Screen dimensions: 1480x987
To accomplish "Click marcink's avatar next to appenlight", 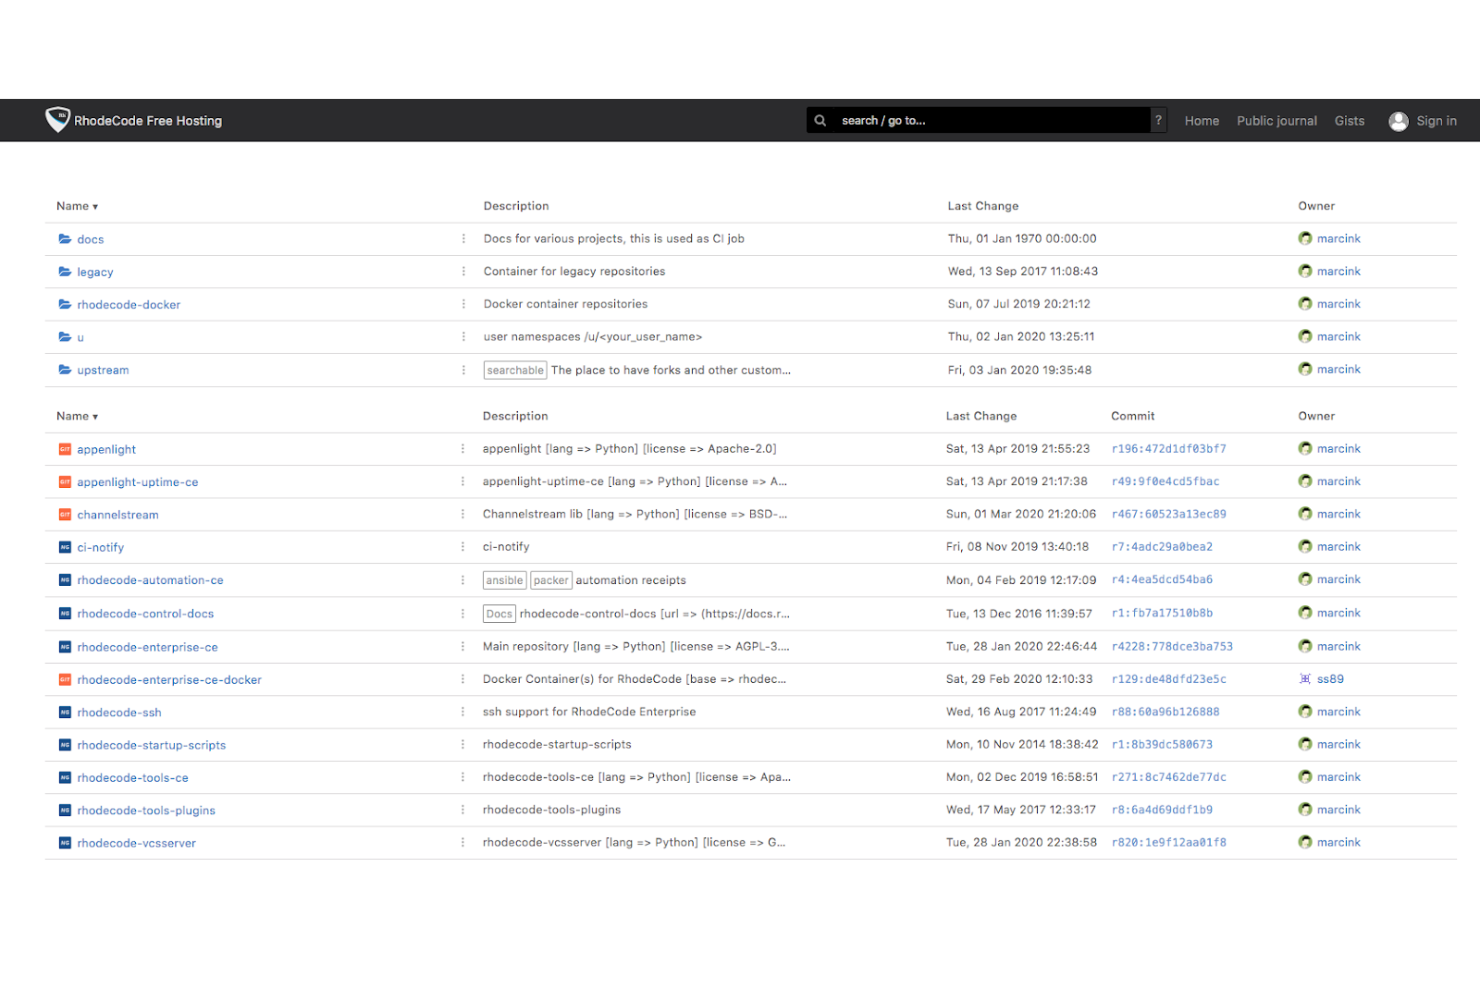I will click(x=1305, y=449).
